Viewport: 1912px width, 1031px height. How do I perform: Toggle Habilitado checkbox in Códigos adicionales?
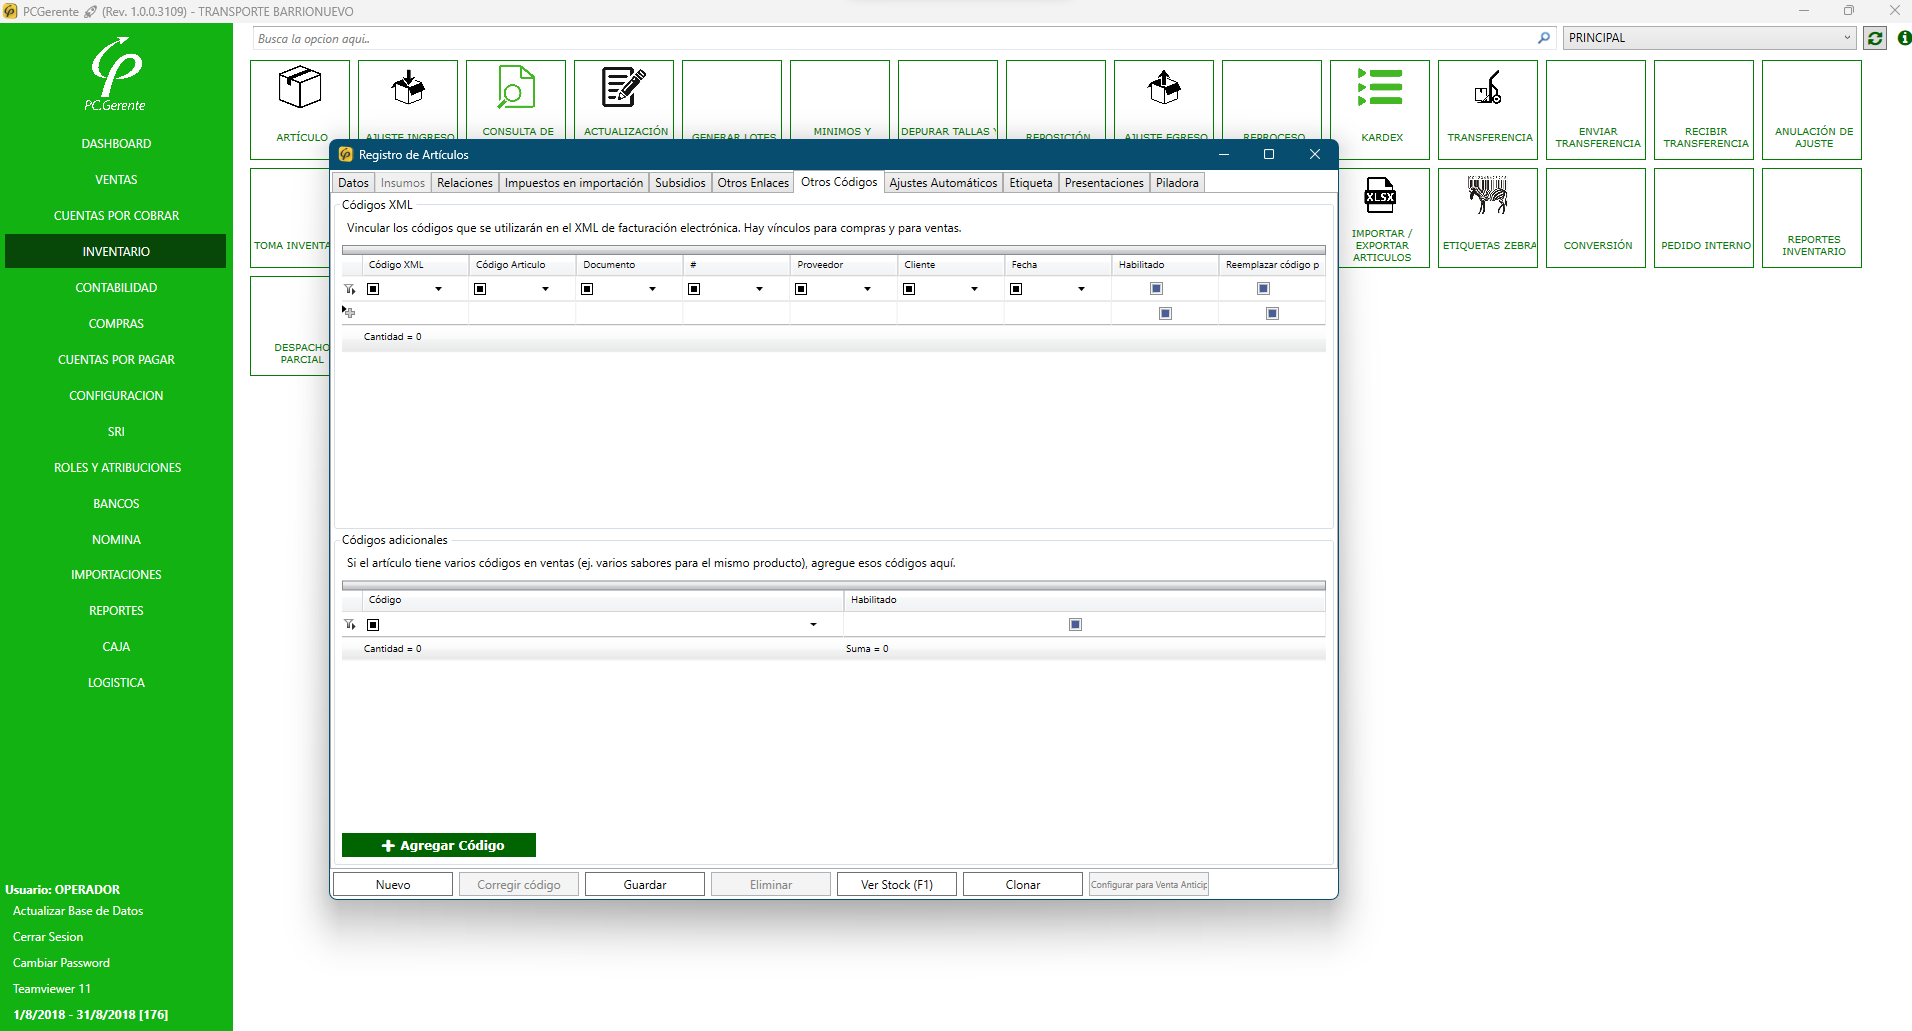(1075, 625)
